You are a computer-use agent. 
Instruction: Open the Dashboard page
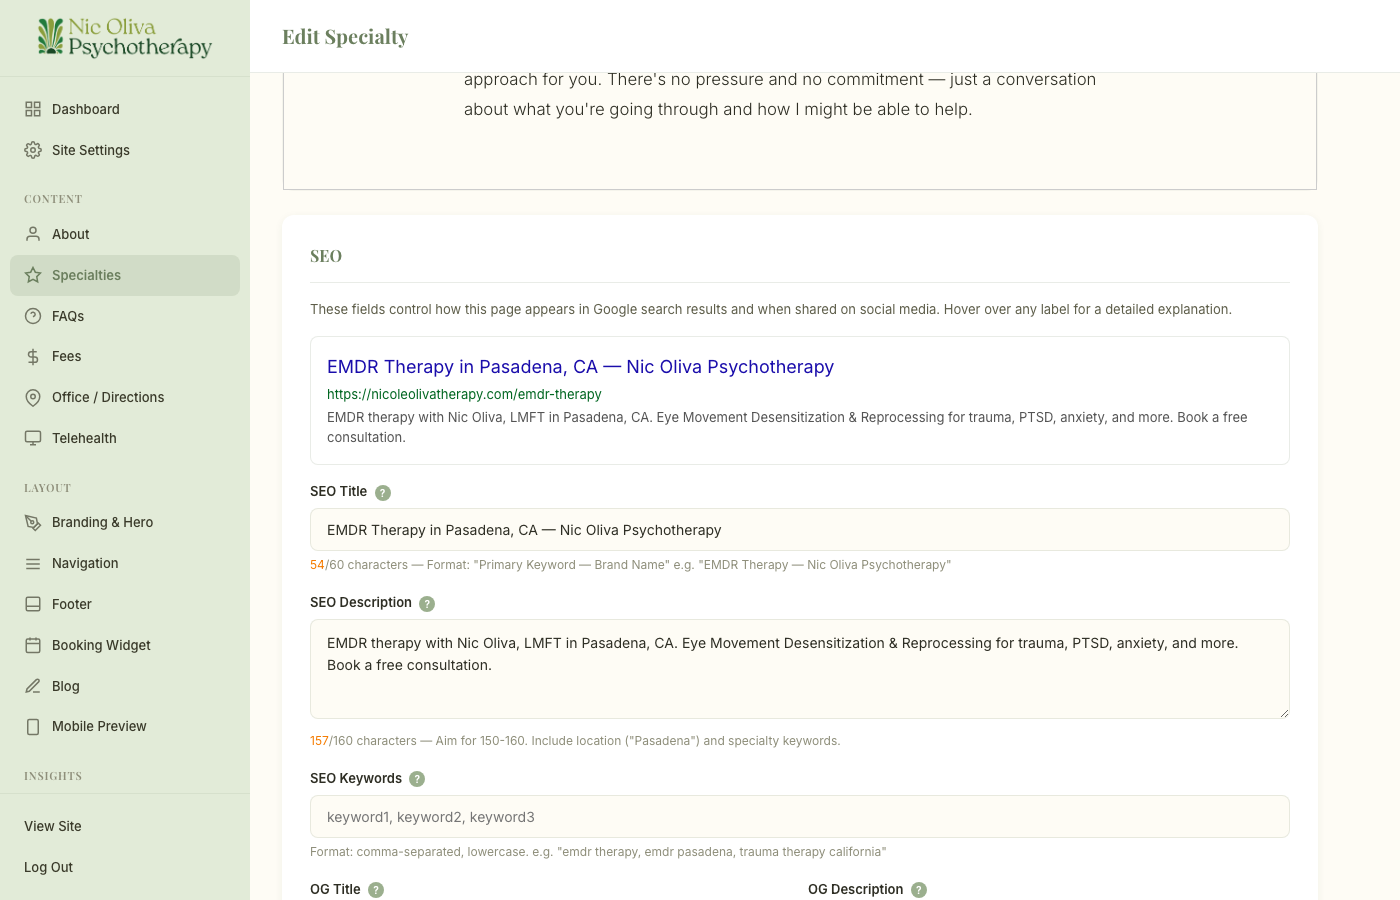point(125,109)
